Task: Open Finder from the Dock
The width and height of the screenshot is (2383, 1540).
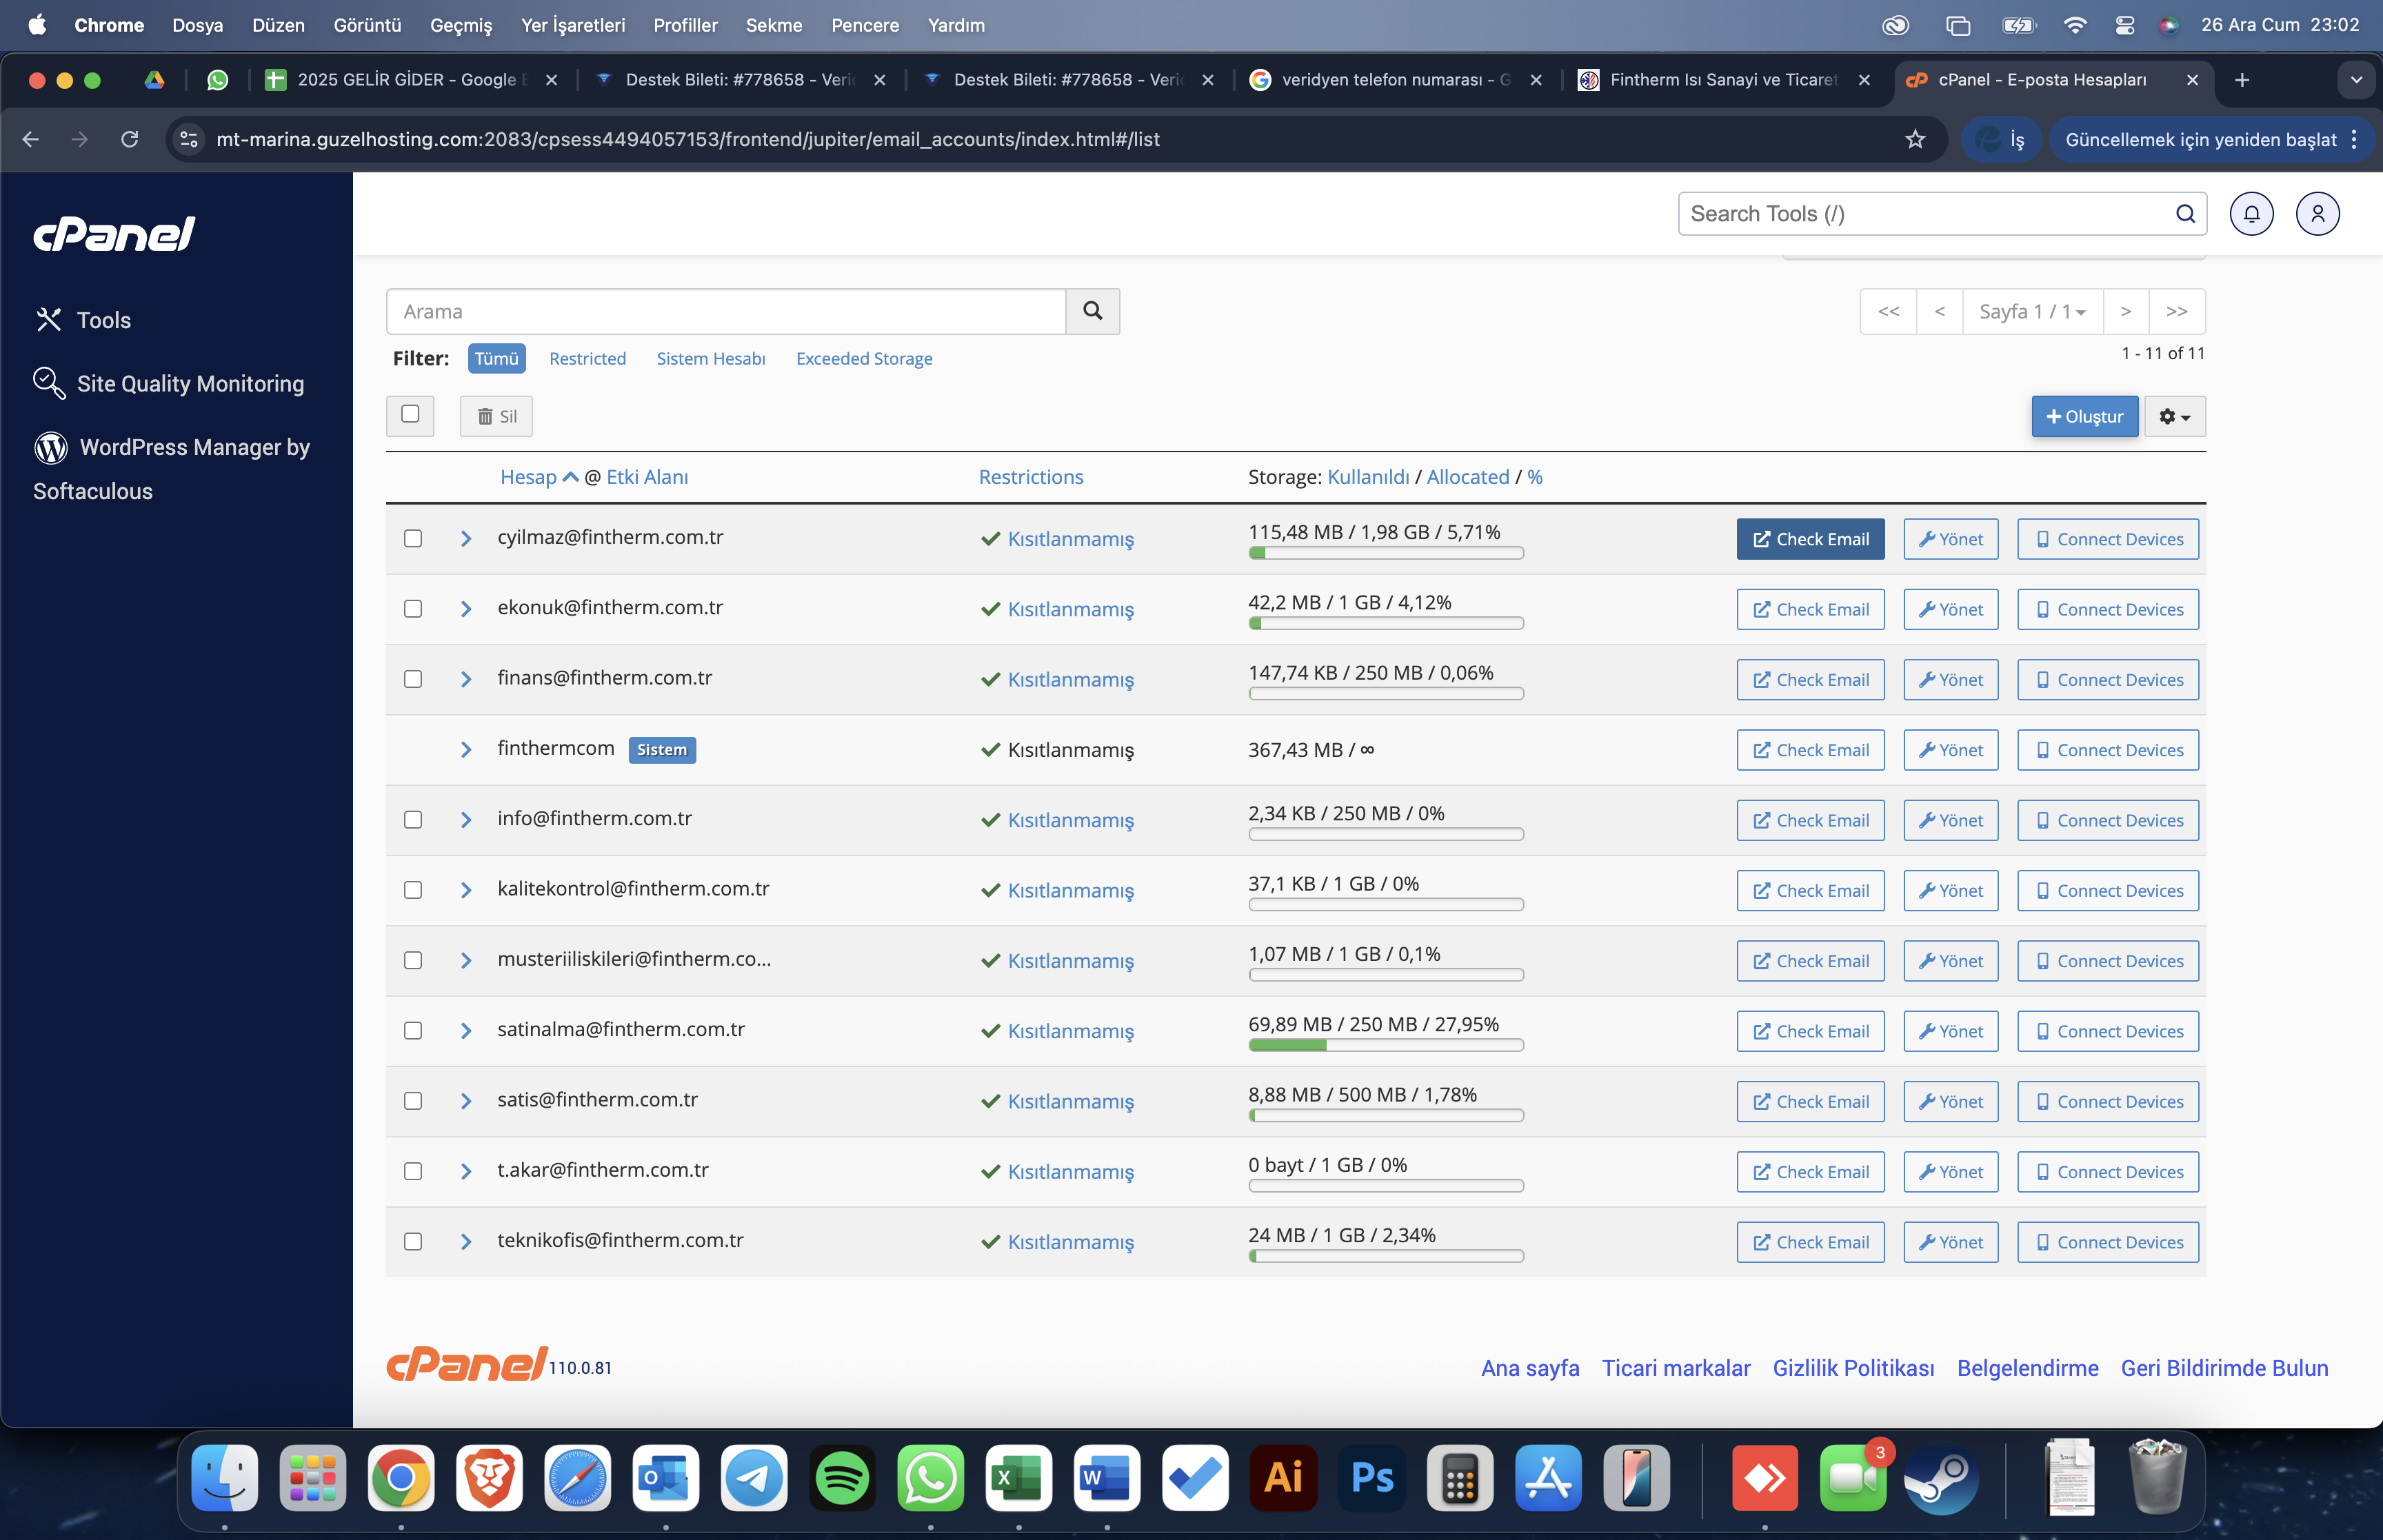Action: 225,1477
